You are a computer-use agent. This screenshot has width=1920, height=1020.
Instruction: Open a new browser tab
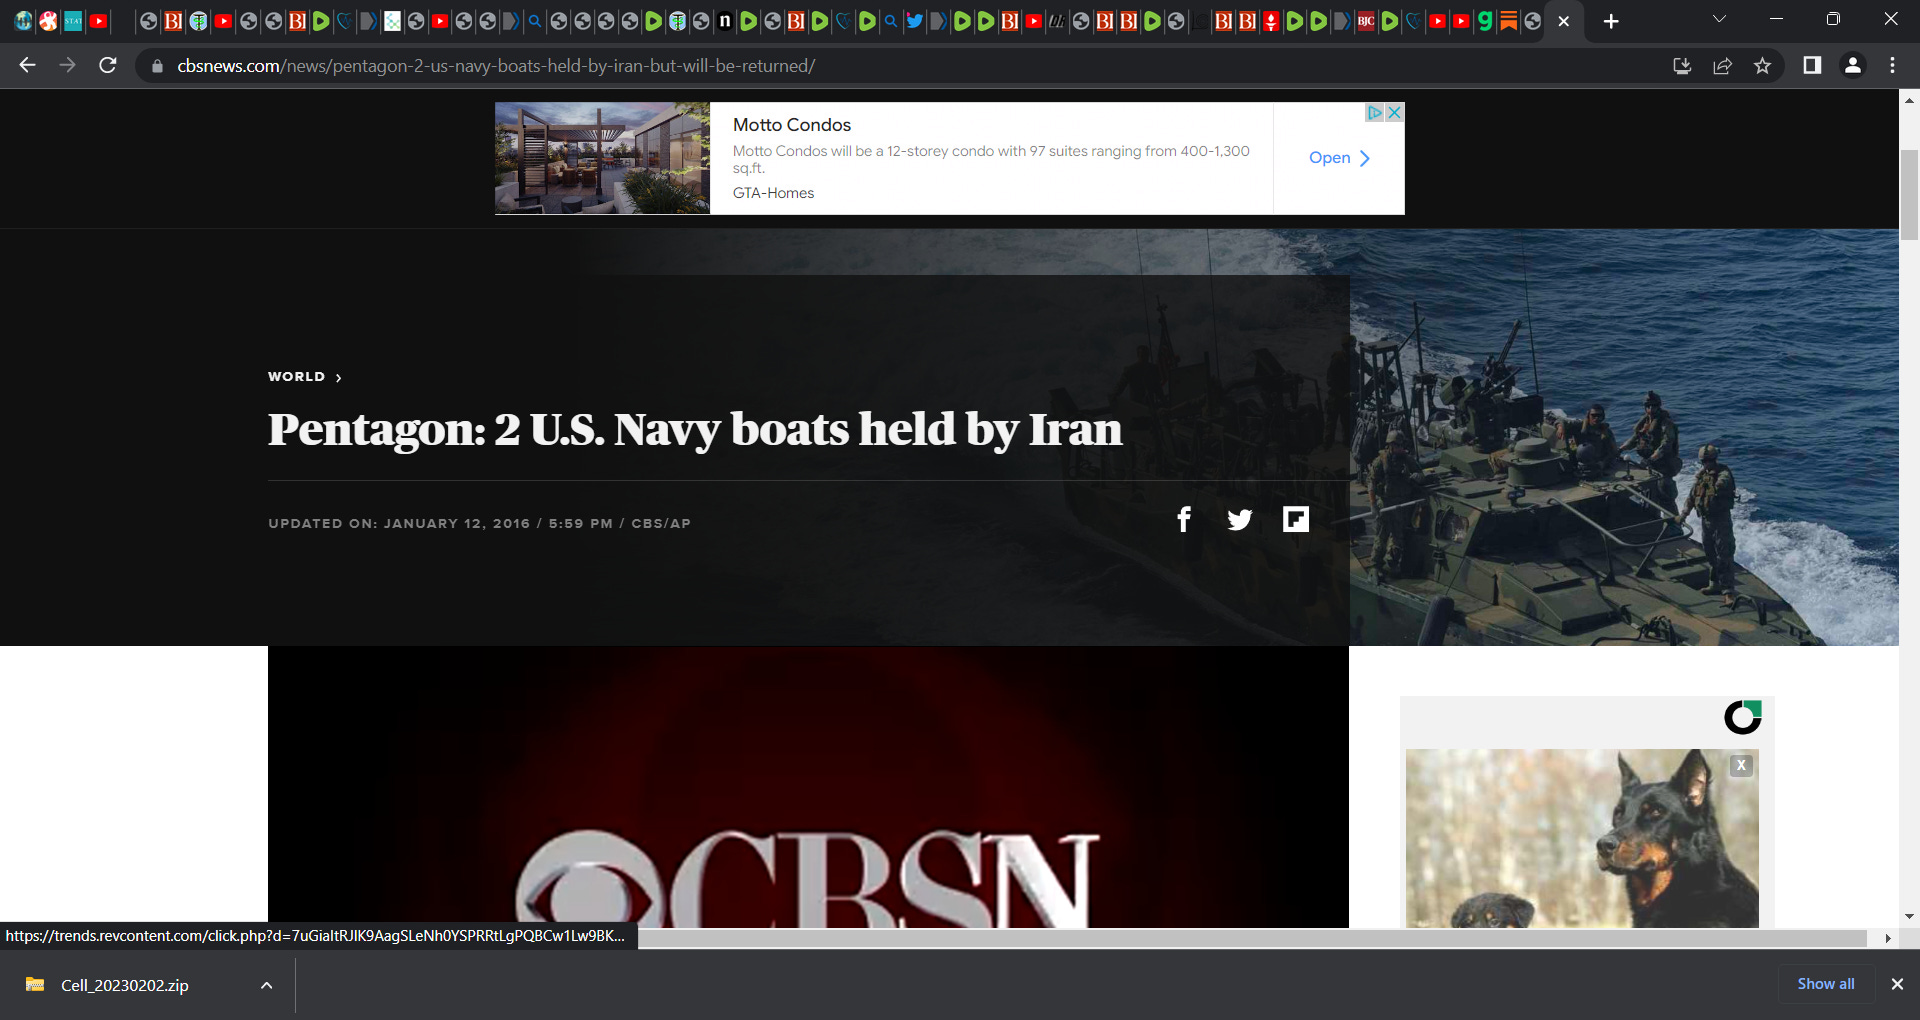(x=1611, y=21)
